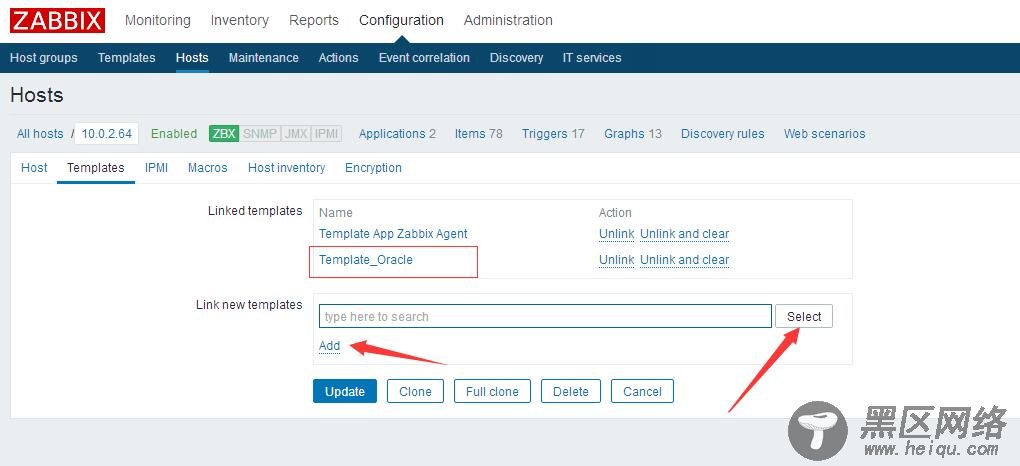
Task: Click the green ZBX availability badge
Action: pyautogui.click(x=224, y=133)
